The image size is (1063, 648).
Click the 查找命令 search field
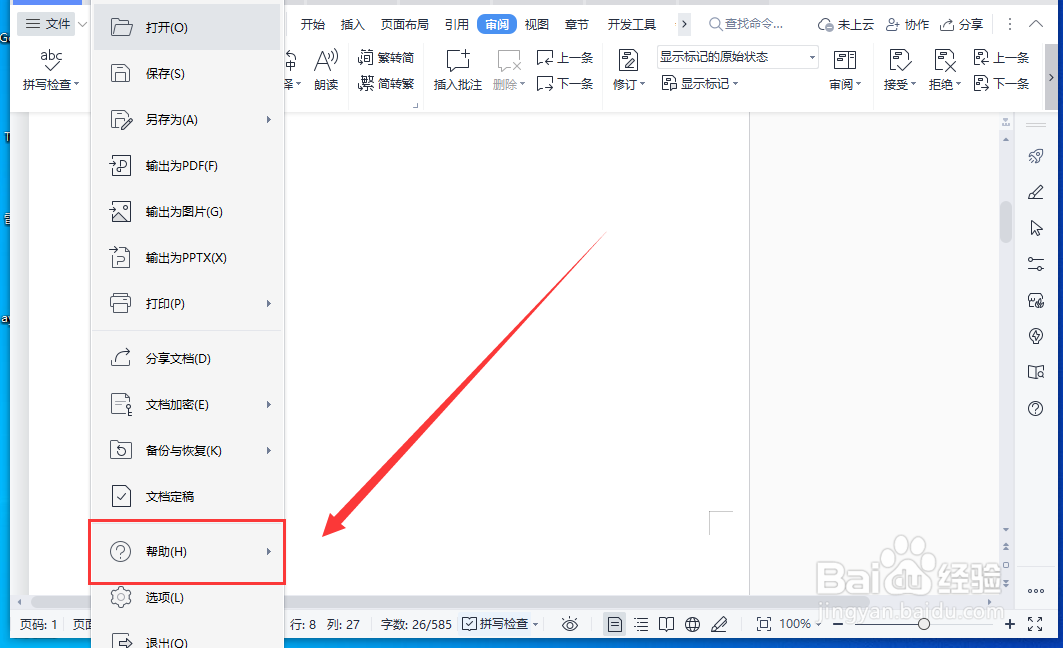pyautogui.click(x=746, y=24)
